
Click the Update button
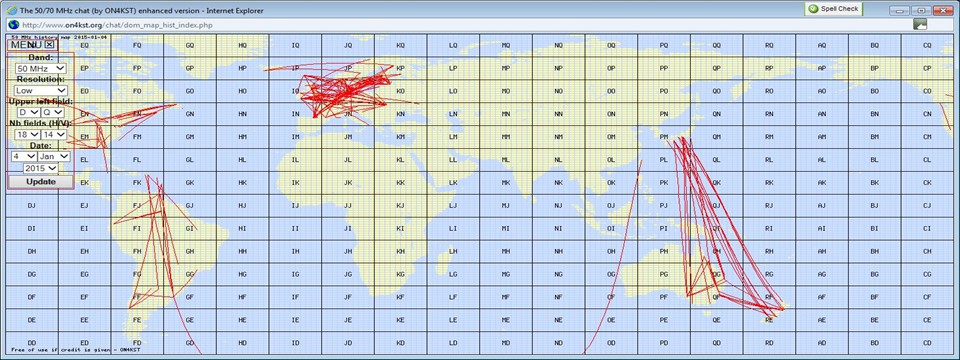[x=41, y=182]
